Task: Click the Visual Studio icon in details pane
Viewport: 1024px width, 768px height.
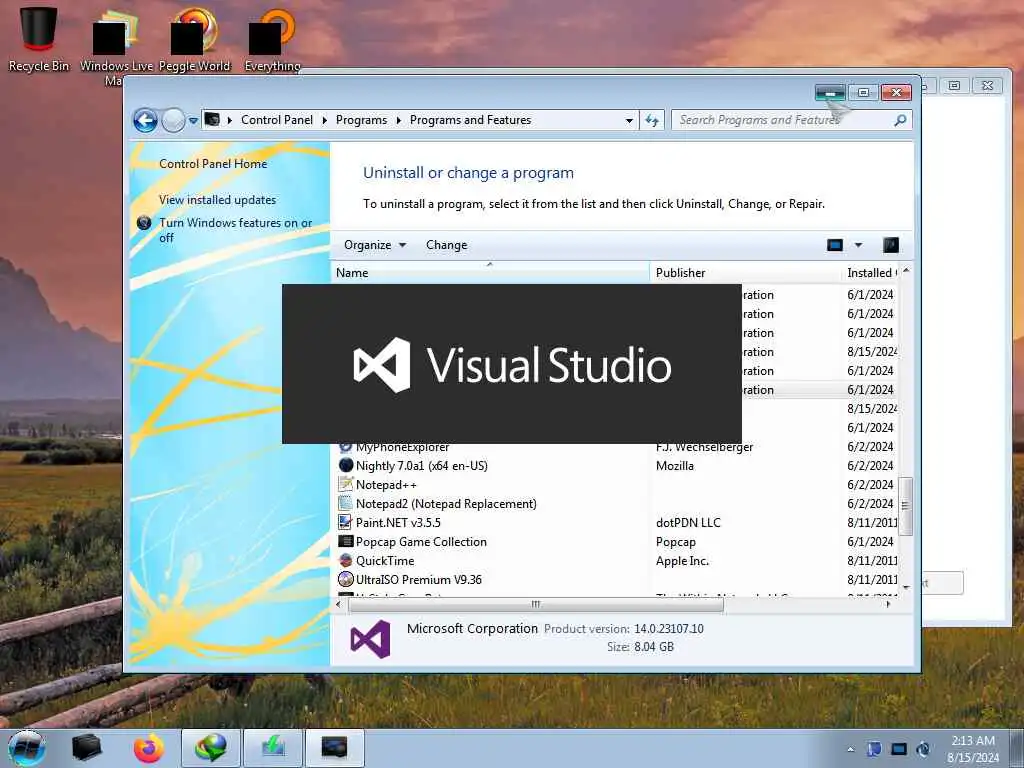Action: [x=370, y=639]
